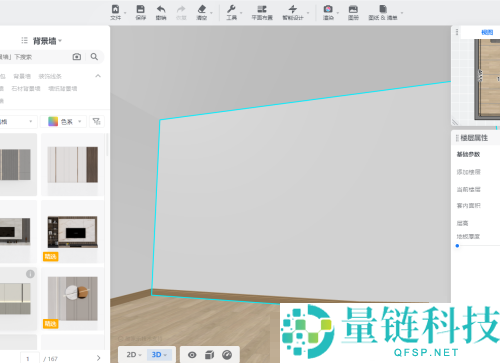
Task: Click the drag handle beside 楼层属性 title
Action: point(457,138)
